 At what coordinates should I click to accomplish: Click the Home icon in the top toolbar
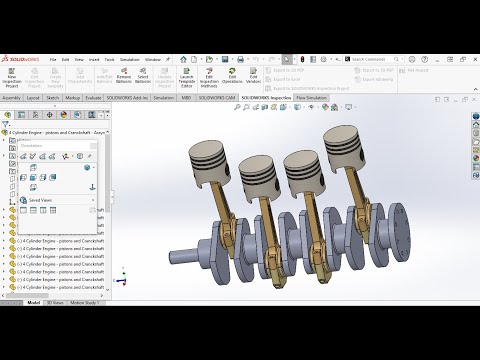(x=183, y=59)
